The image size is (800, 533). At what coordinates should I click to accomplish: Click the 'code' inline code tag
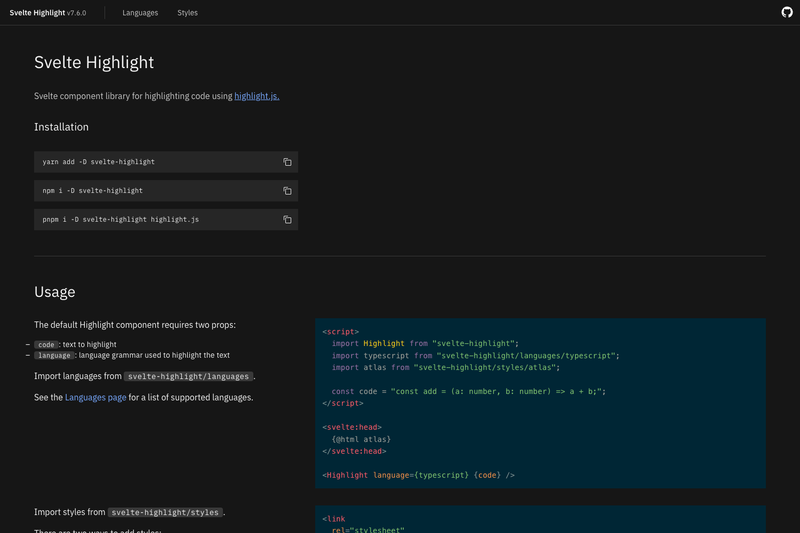(46, 345)
